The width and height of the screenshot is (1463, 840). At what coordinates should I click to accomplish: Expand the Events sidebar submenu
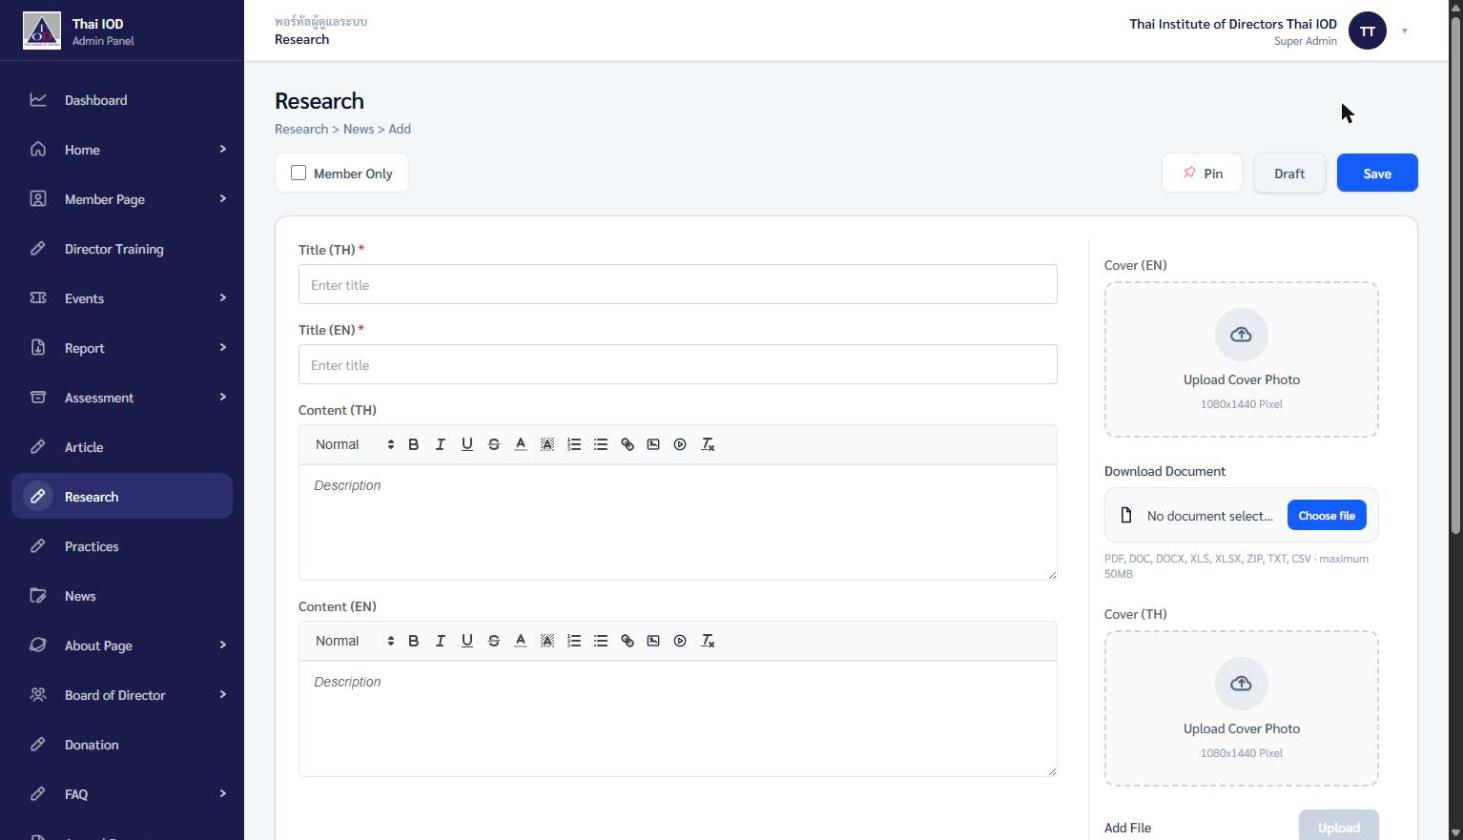tap(222, 298)
